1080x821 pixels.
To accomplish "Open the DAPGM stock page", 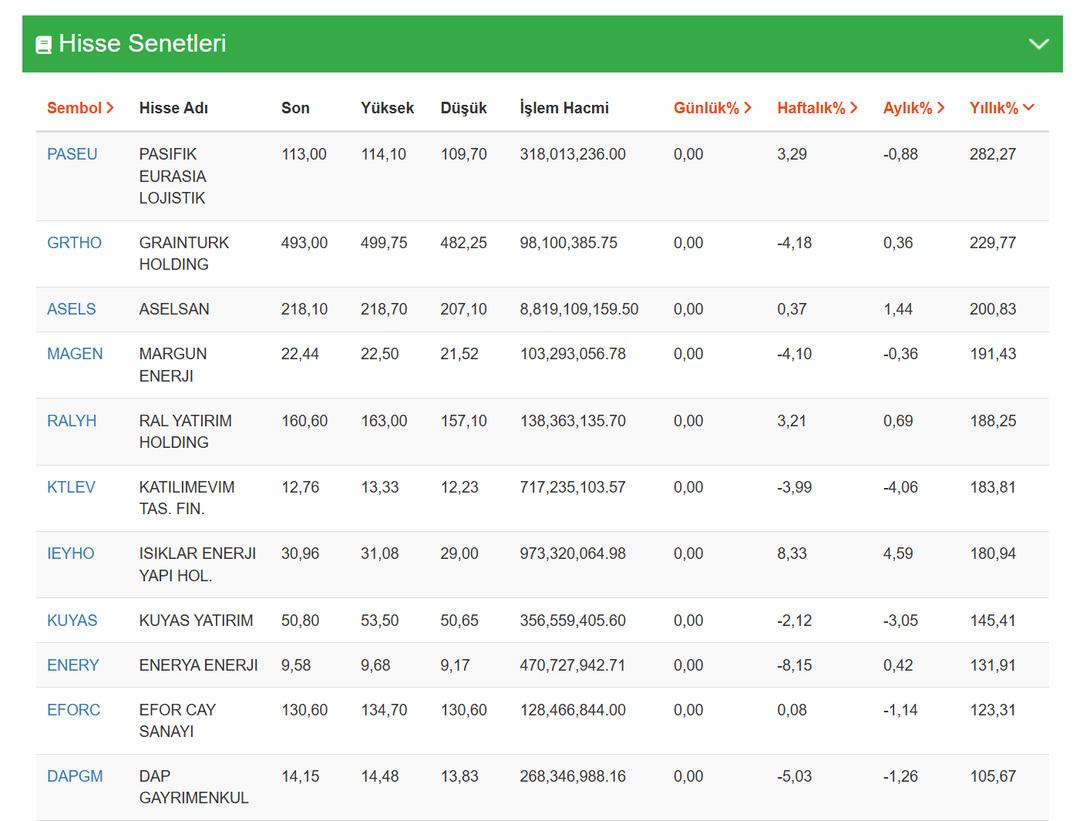I will [x=74, y=776].
